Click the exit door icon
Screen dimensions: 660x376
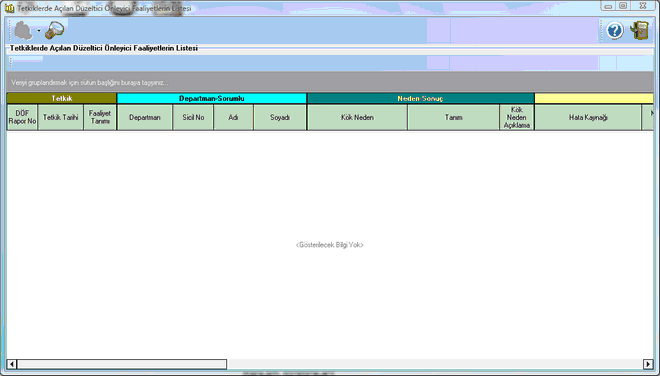[639, 31]
